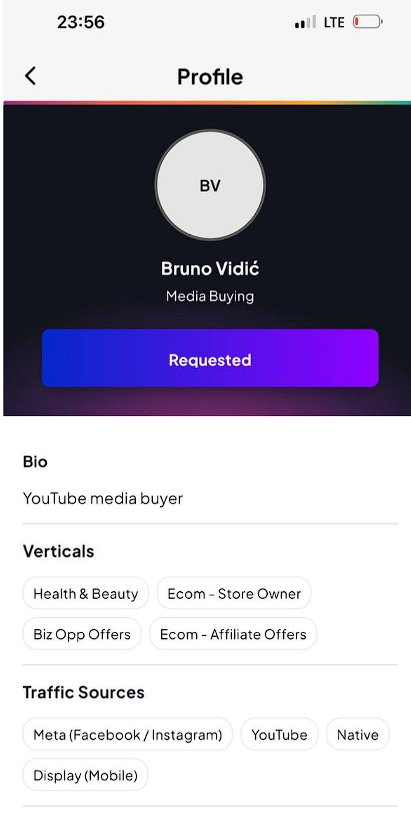Choose the Biz Opp Offers tag
411x834 pixels.
(82, 634)
